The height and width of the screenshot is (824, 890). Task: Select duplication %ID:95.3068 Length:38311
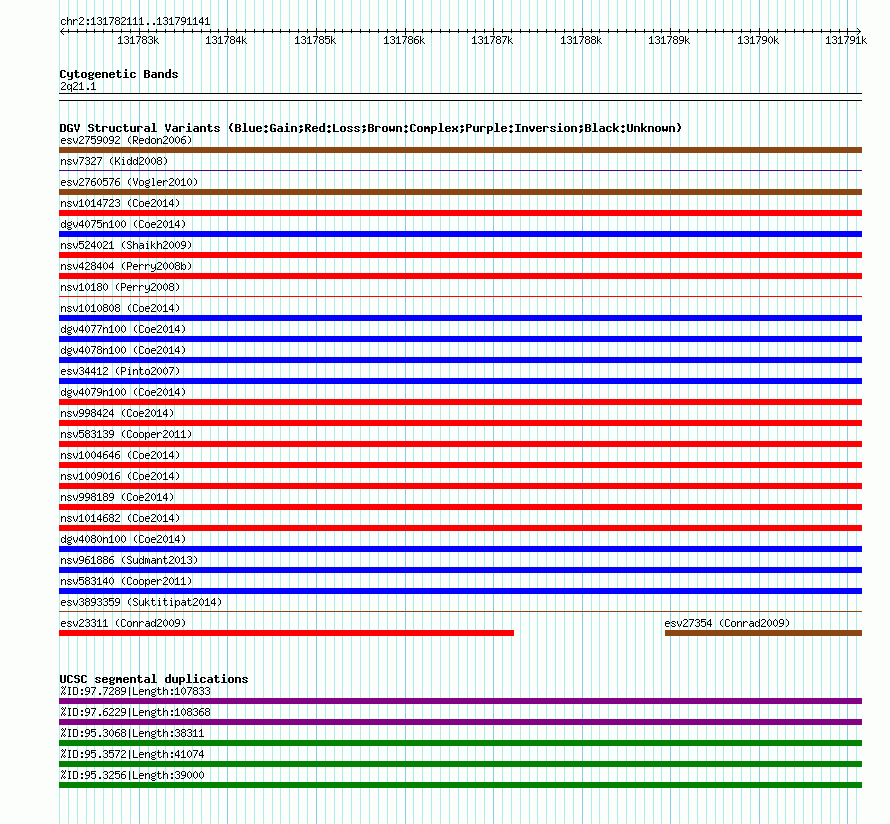point(132,733)
